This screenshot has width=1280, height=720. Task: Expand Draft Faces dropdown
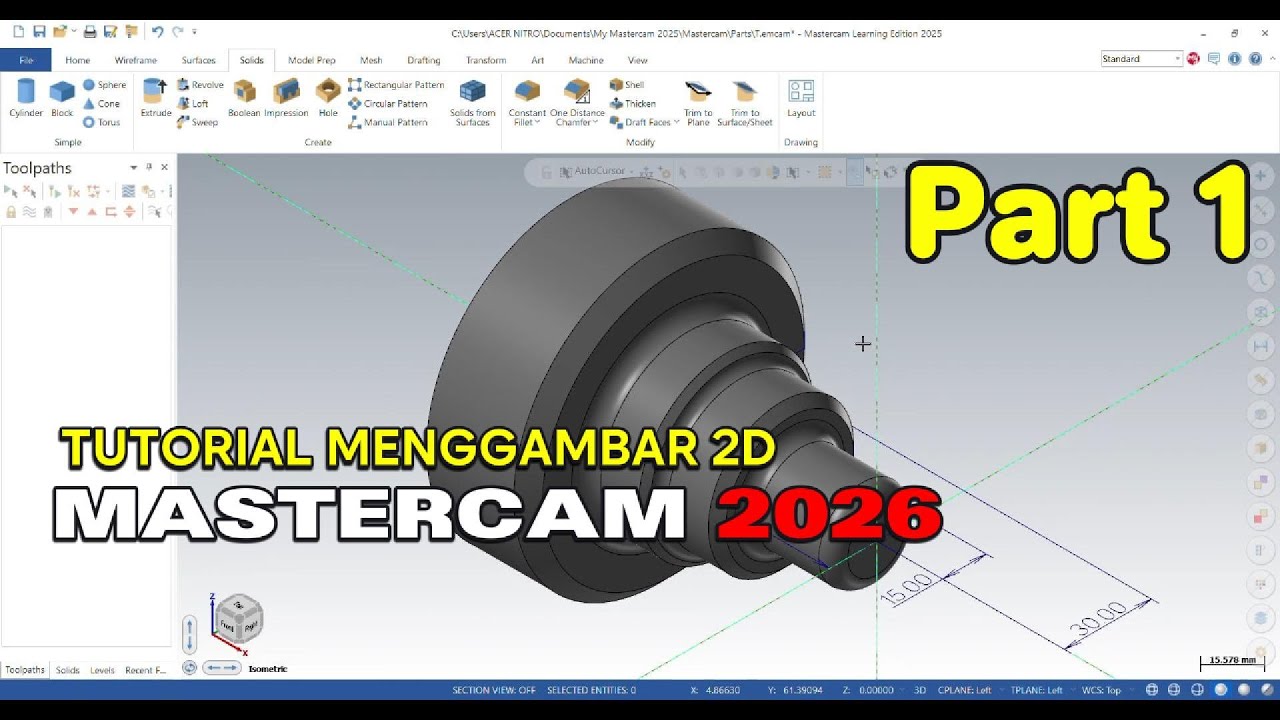676,122
